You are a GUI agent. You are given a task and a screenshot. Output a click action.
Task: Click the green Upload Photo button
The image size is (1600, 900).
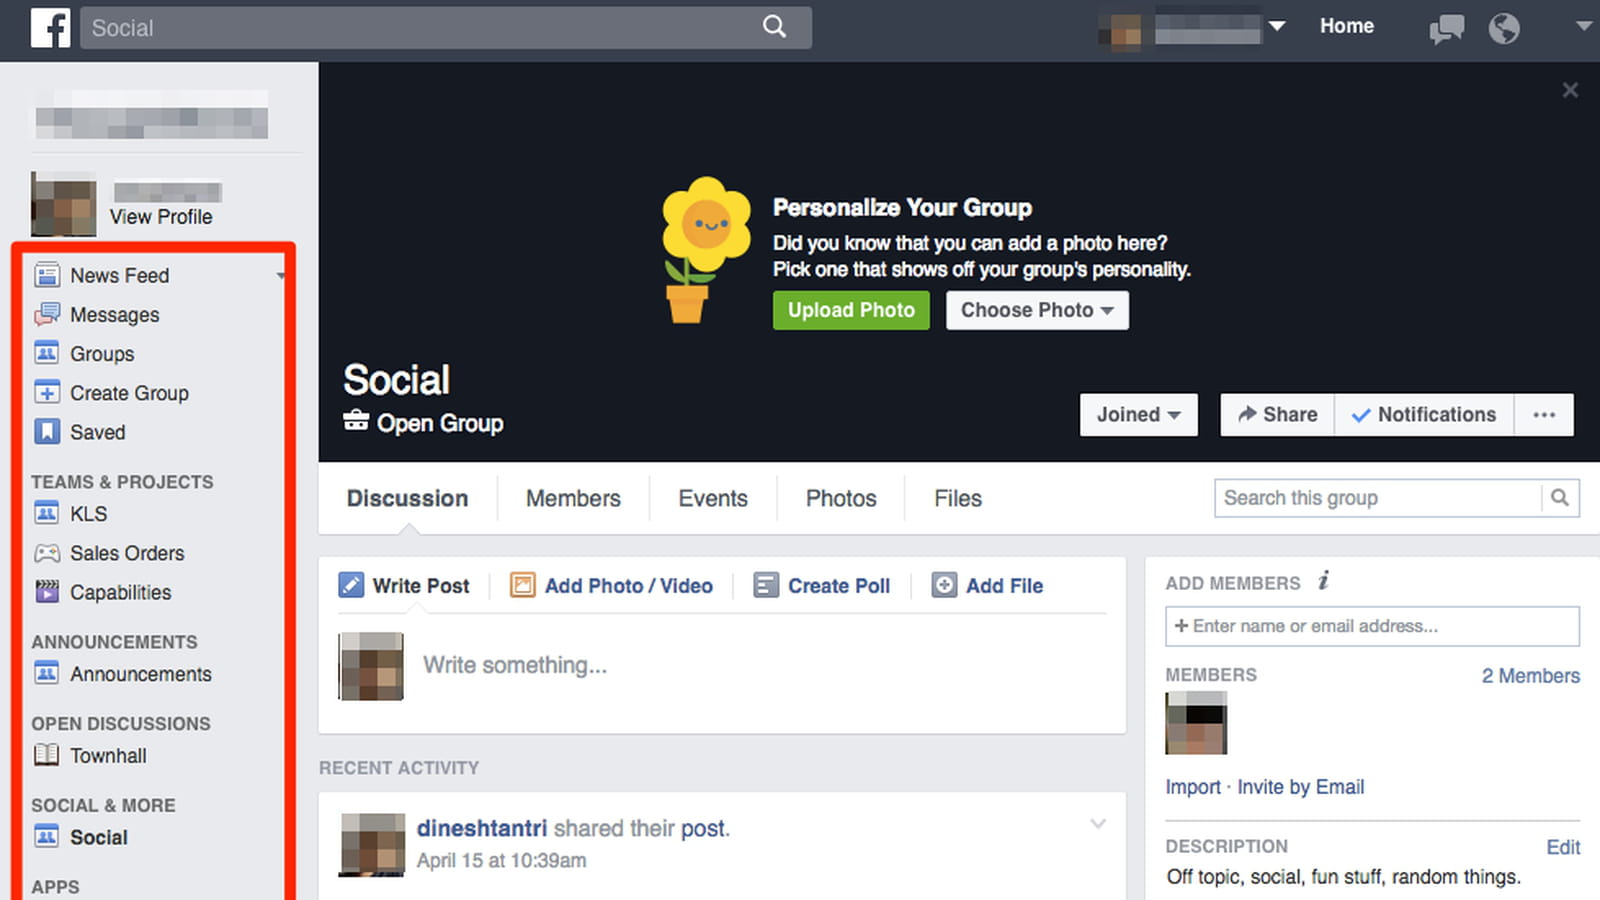(851, 310)
